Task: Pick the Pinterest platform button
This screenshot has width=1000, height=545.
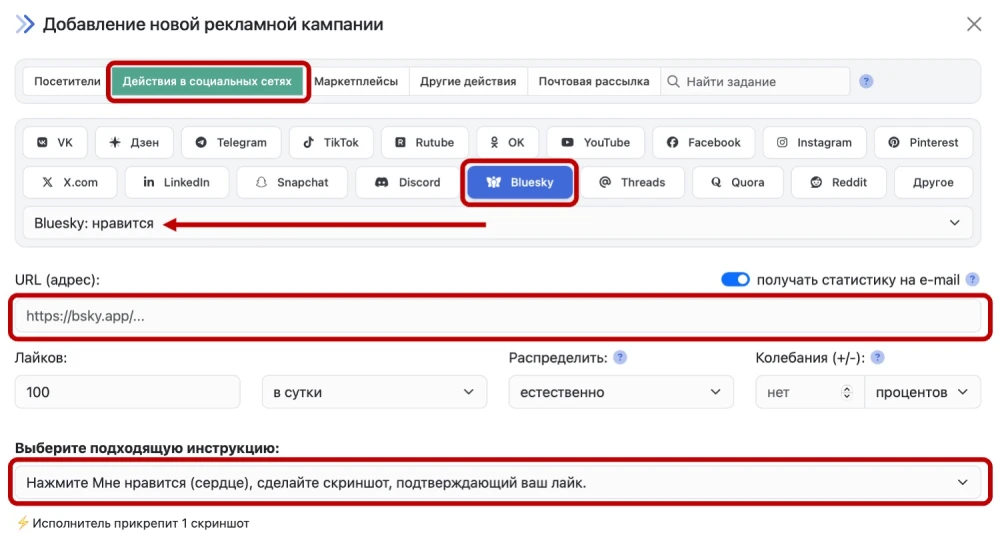Action: click(x=923, y=142)
